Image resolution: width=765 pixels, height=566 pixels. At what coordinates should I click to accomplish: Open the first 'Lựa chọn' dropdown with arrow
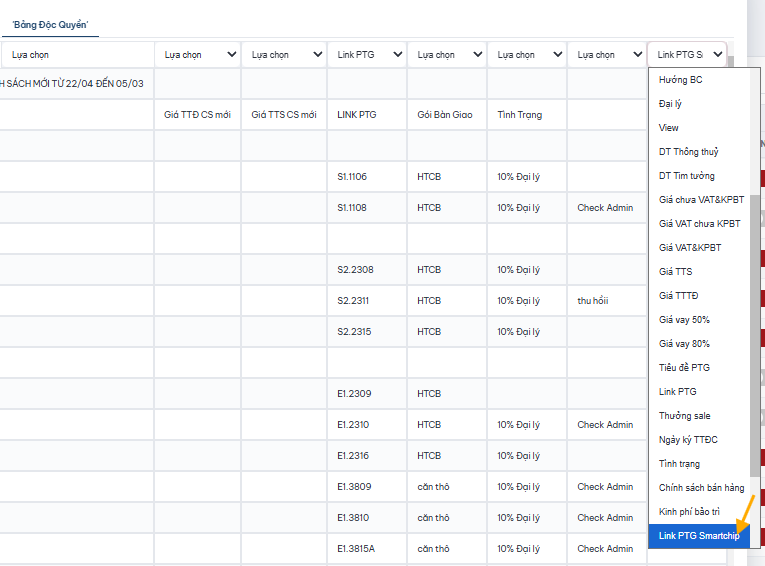[x=198, y=55]
